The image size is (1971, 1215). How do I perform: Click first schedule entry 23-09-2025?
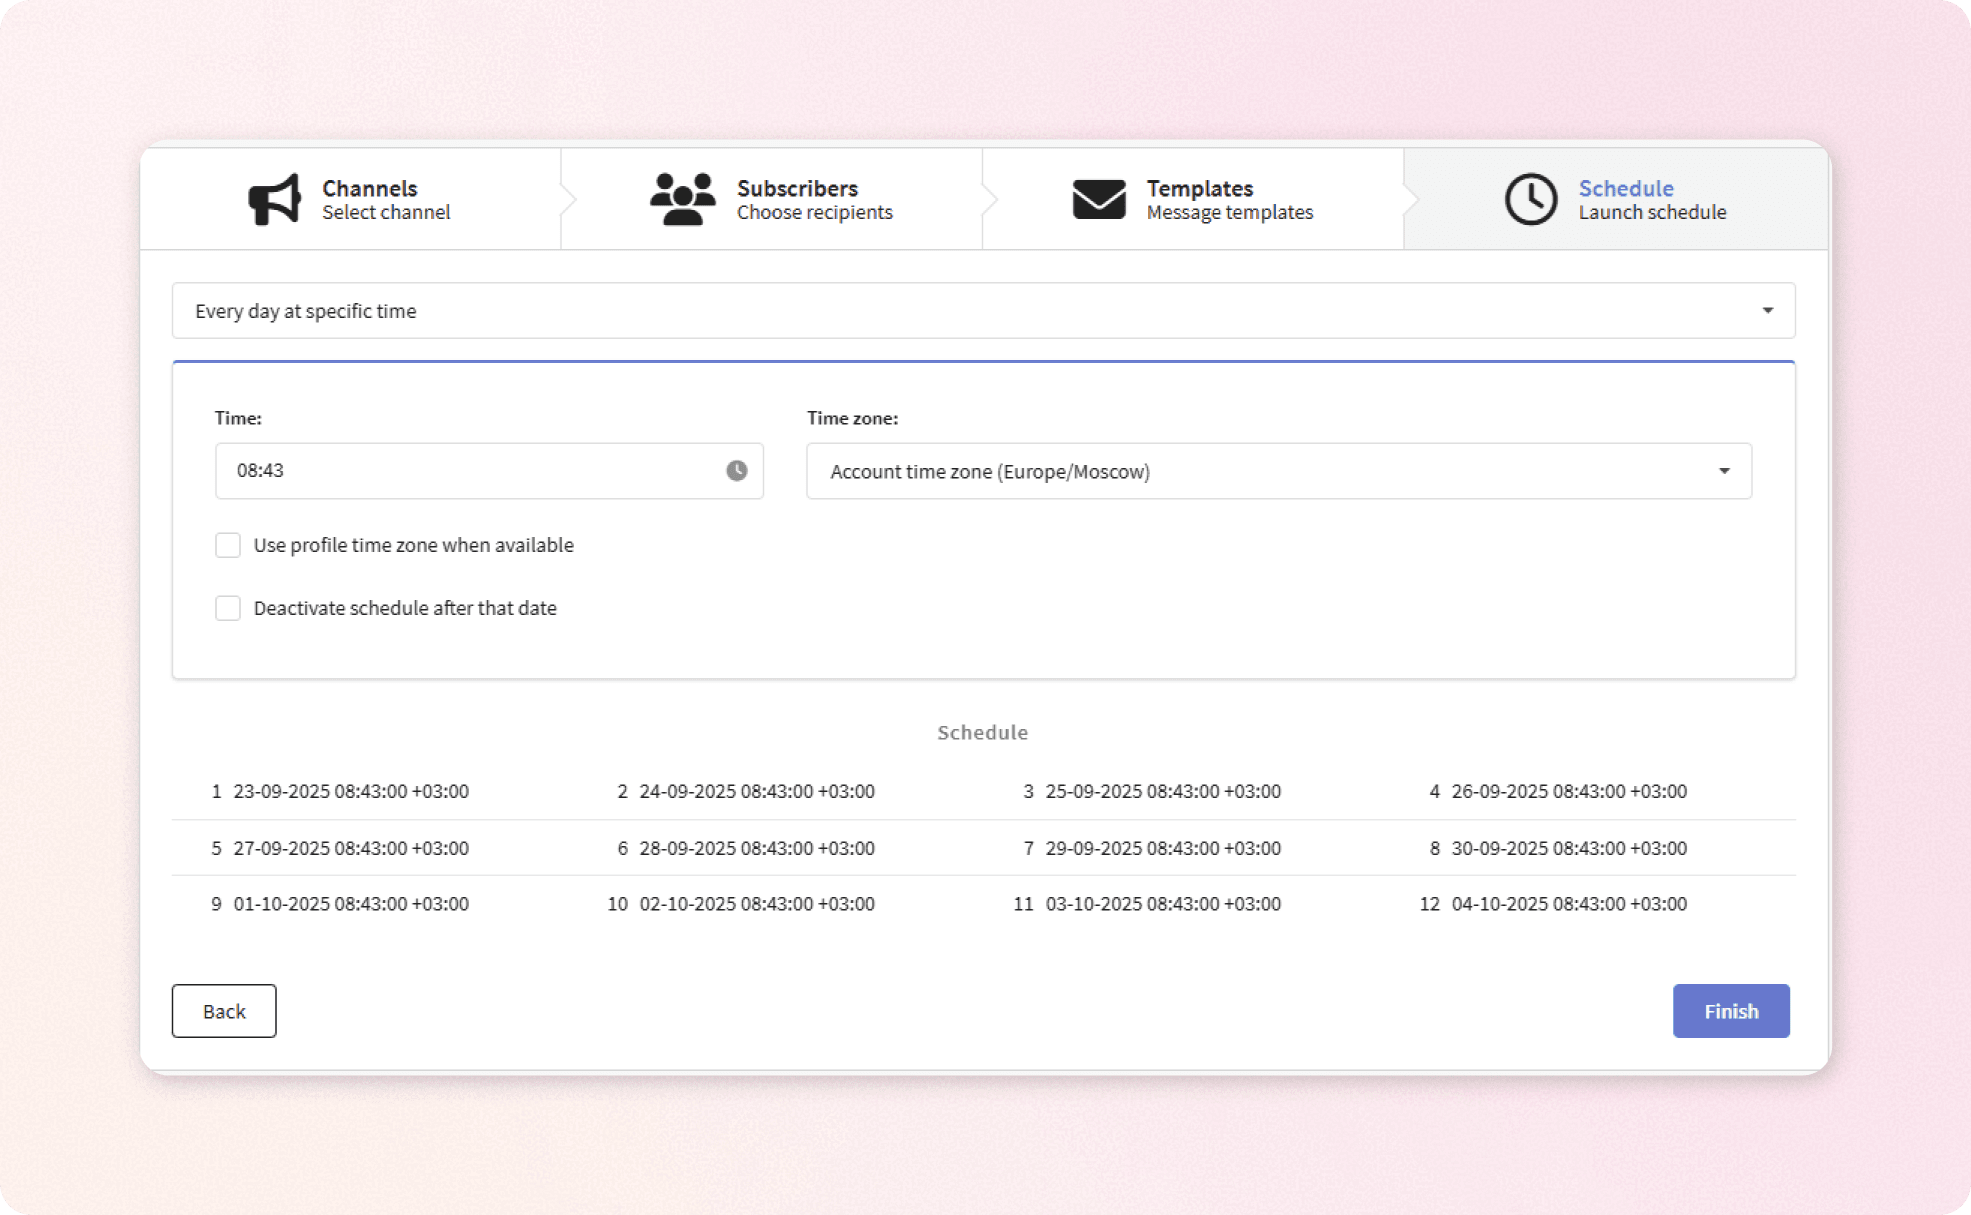click(x=350, y=791)
